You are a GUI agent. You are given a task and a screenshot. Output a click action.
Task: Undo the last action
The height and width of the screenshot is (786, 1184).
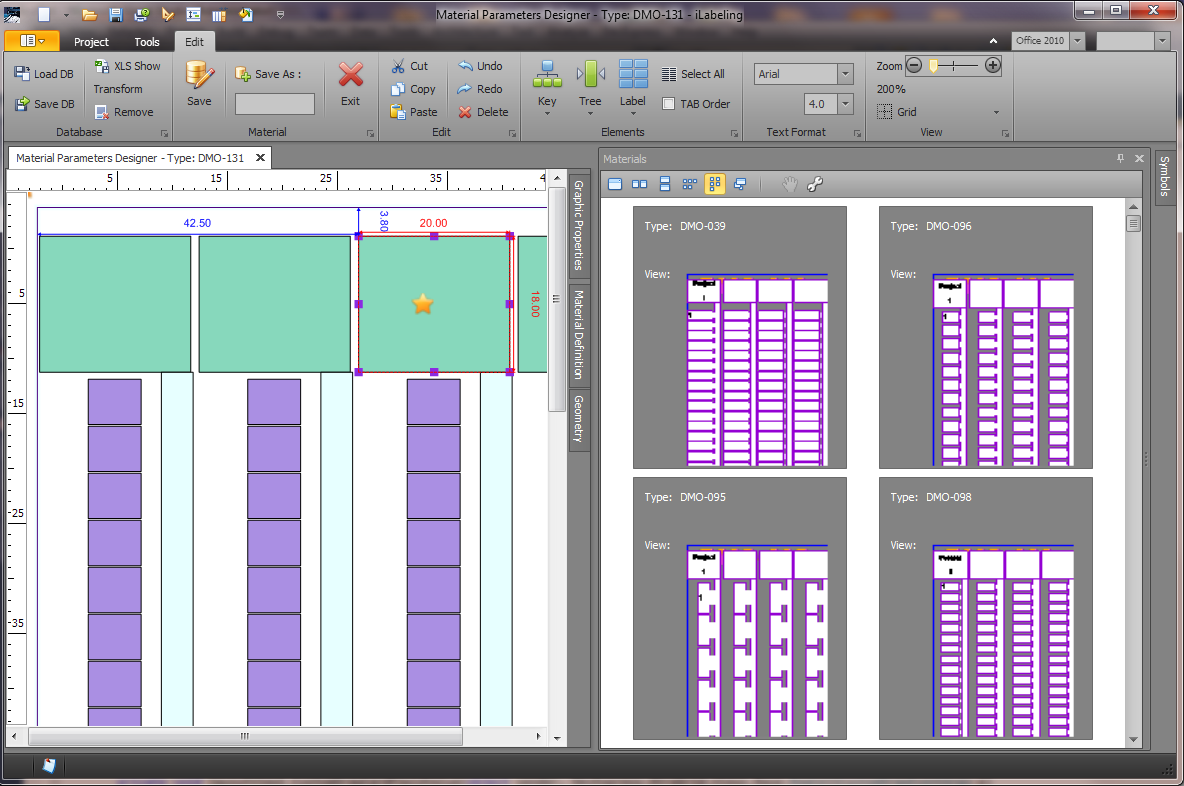point(479,66)
